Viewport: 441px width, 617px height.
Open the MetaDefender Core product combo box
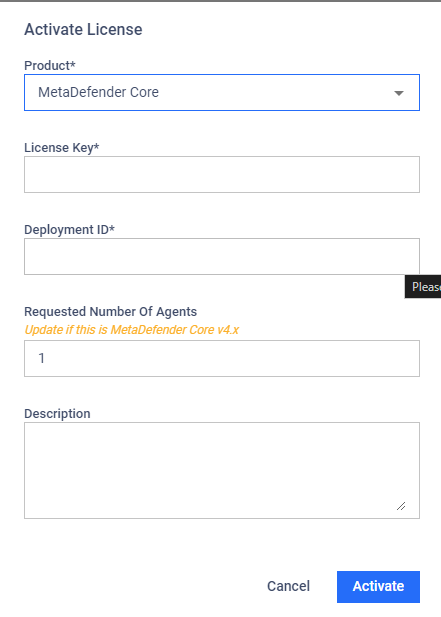pyautogui.click(x=222, y=92)
